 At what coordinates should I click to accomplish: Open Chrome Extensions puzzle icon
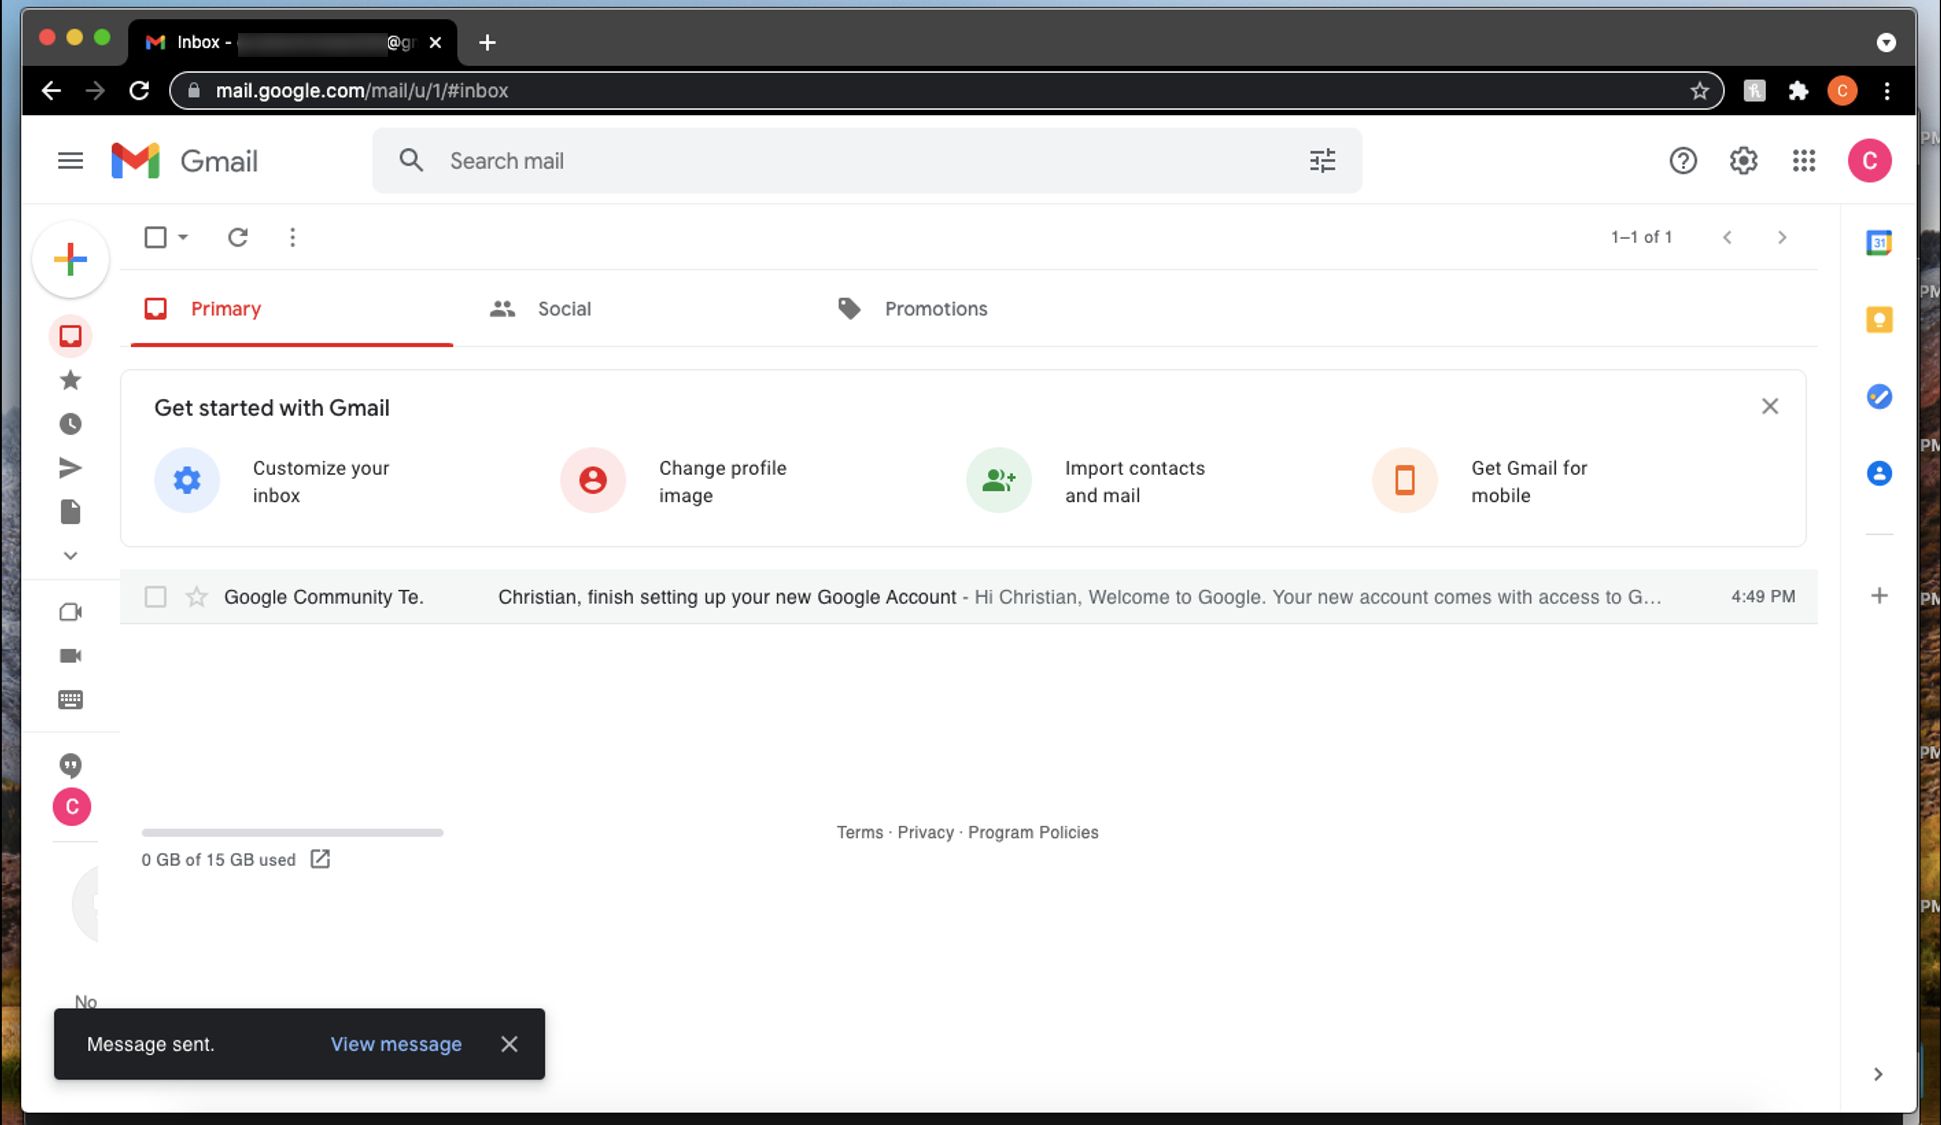click(1798, 91)
